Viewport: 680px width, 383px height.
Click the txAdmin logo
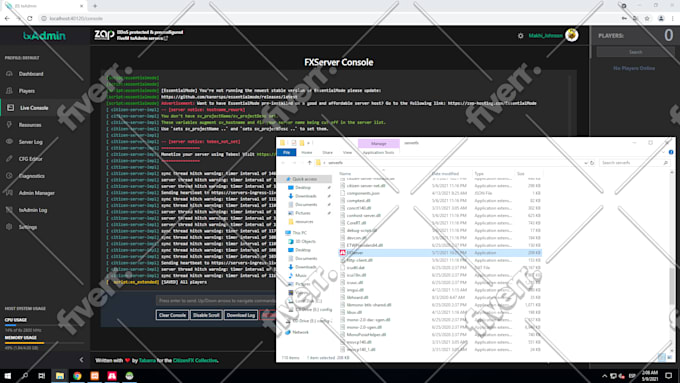tap(44, 36)
